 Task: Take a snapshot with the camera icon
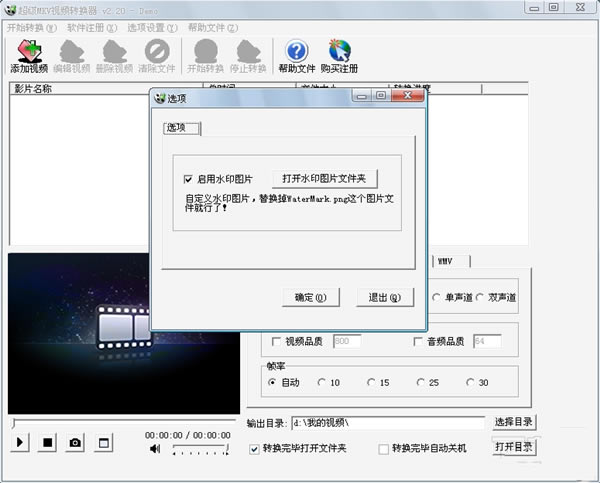[x=75, y=442]
